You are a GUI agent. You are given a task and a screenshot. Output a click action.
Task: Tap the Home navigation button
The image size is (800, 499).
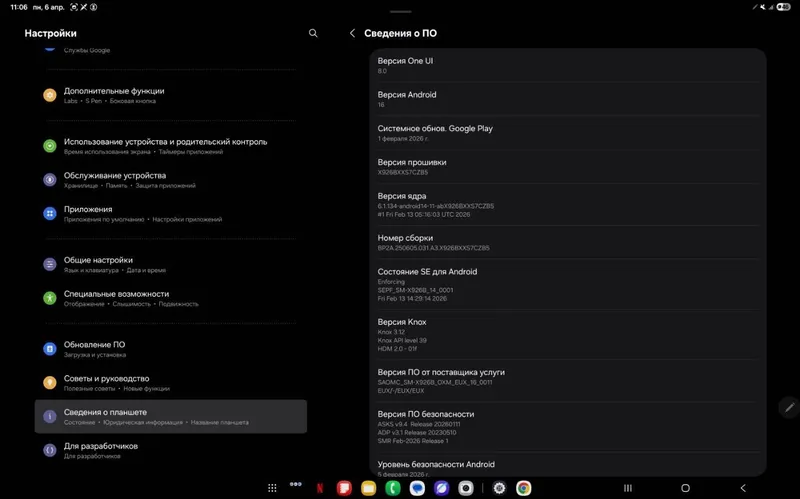coord(685,488)
